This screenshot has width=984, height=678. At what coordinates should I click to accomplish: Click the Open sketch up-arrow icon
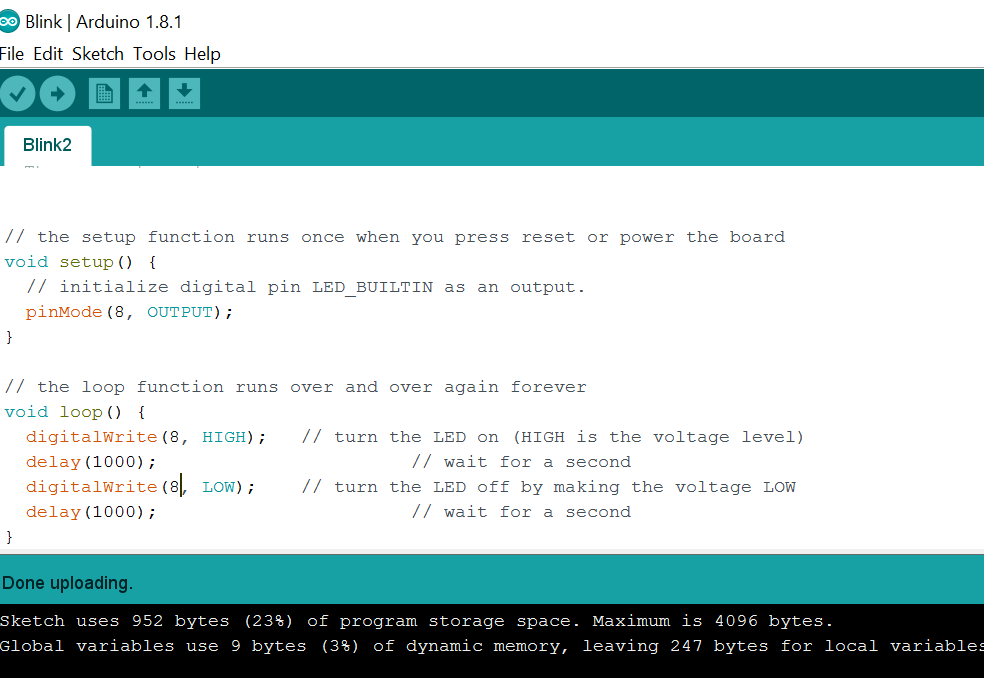(144, 94)
